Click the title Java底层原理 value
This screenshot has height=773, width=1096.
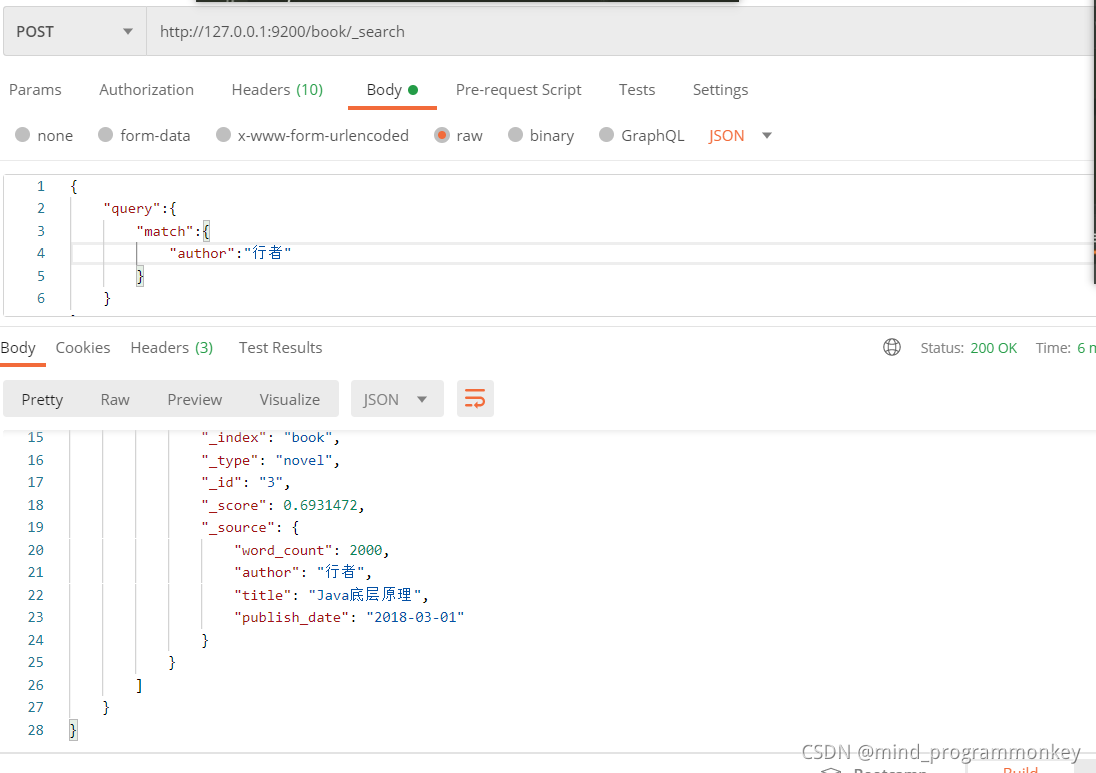tap(365, 595)
